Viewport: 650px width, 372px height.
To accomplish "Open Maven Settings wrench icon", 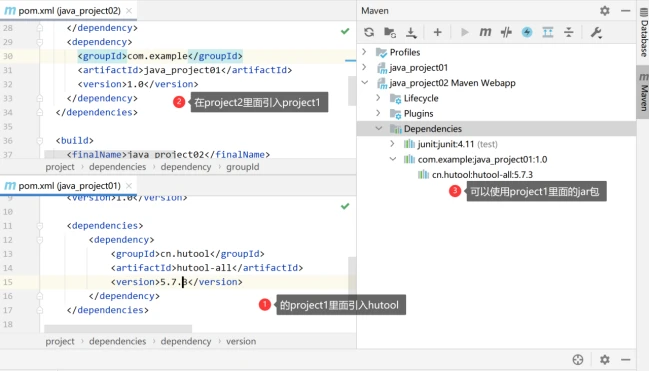I will click(596, 32).
